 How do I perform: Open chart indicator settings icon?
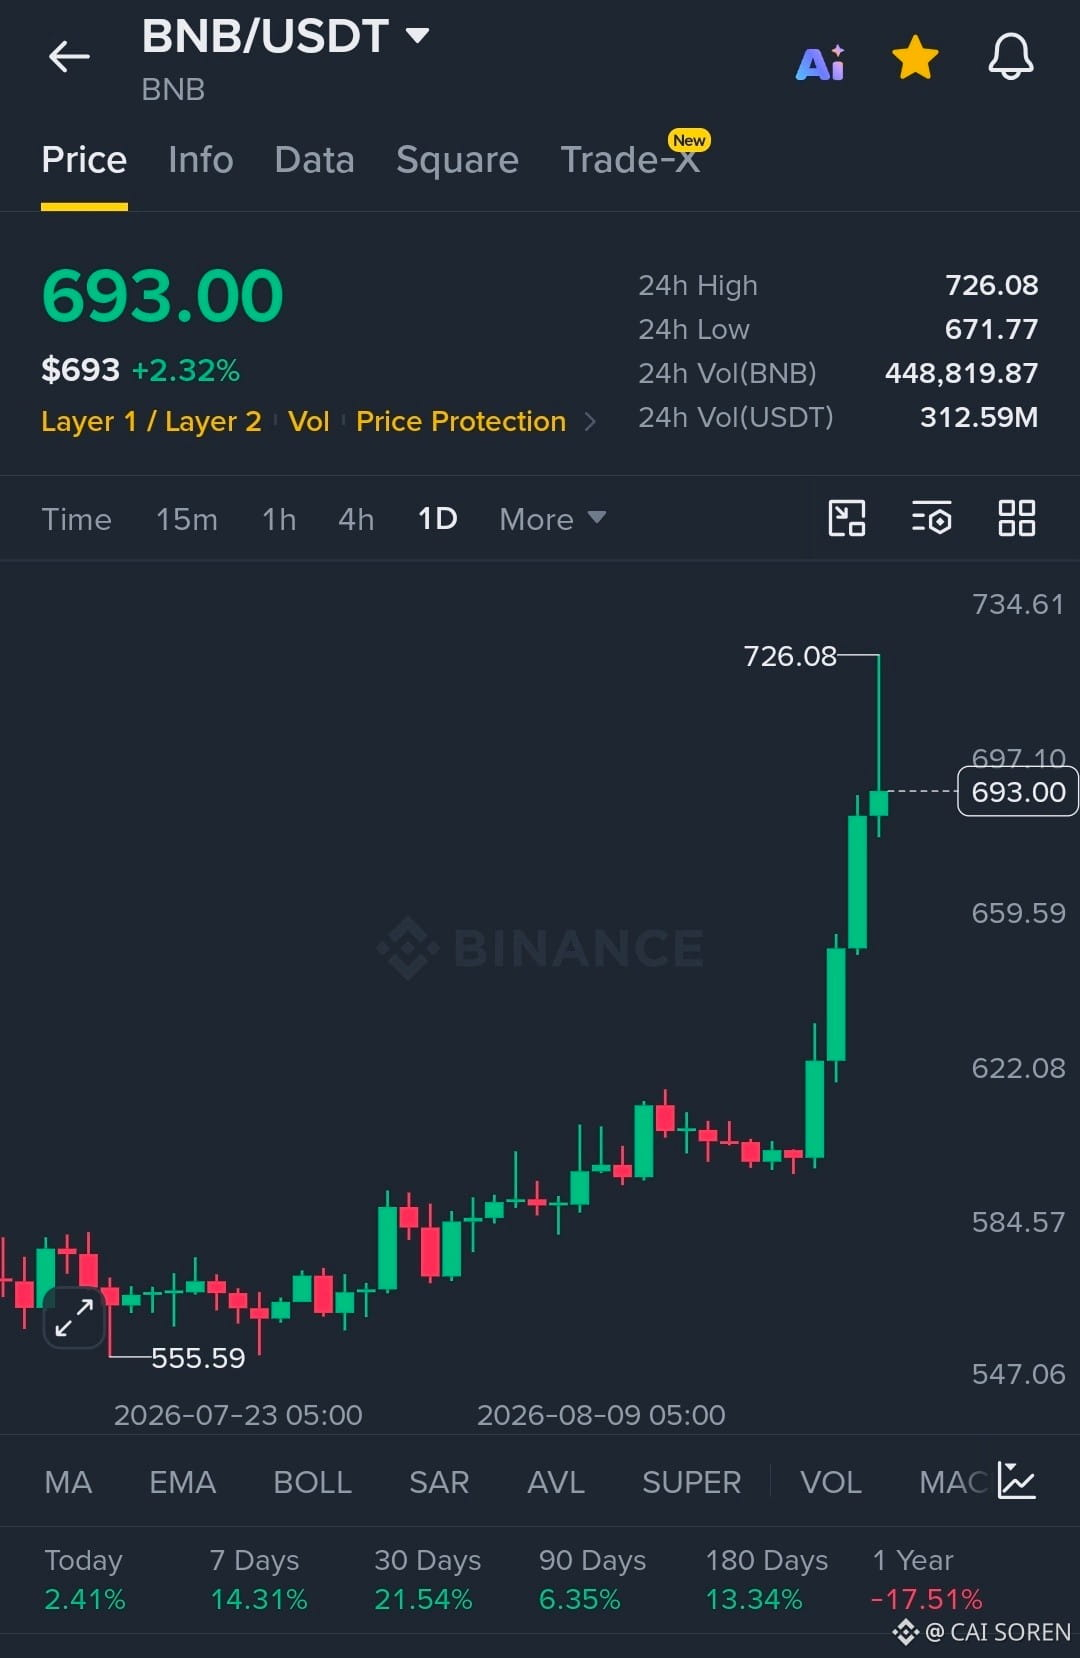pyautogui.click(x=931, y=518)
